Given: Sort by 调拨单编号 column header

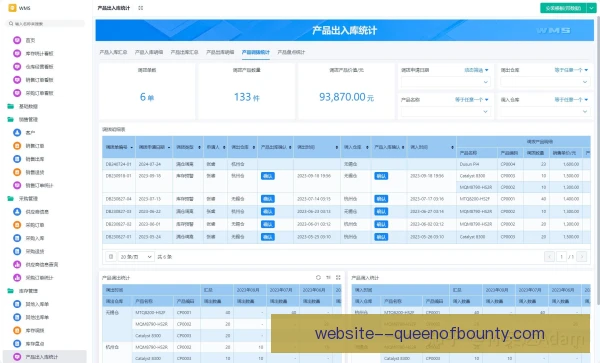Looking at the screenshot, I should (119, 147).
